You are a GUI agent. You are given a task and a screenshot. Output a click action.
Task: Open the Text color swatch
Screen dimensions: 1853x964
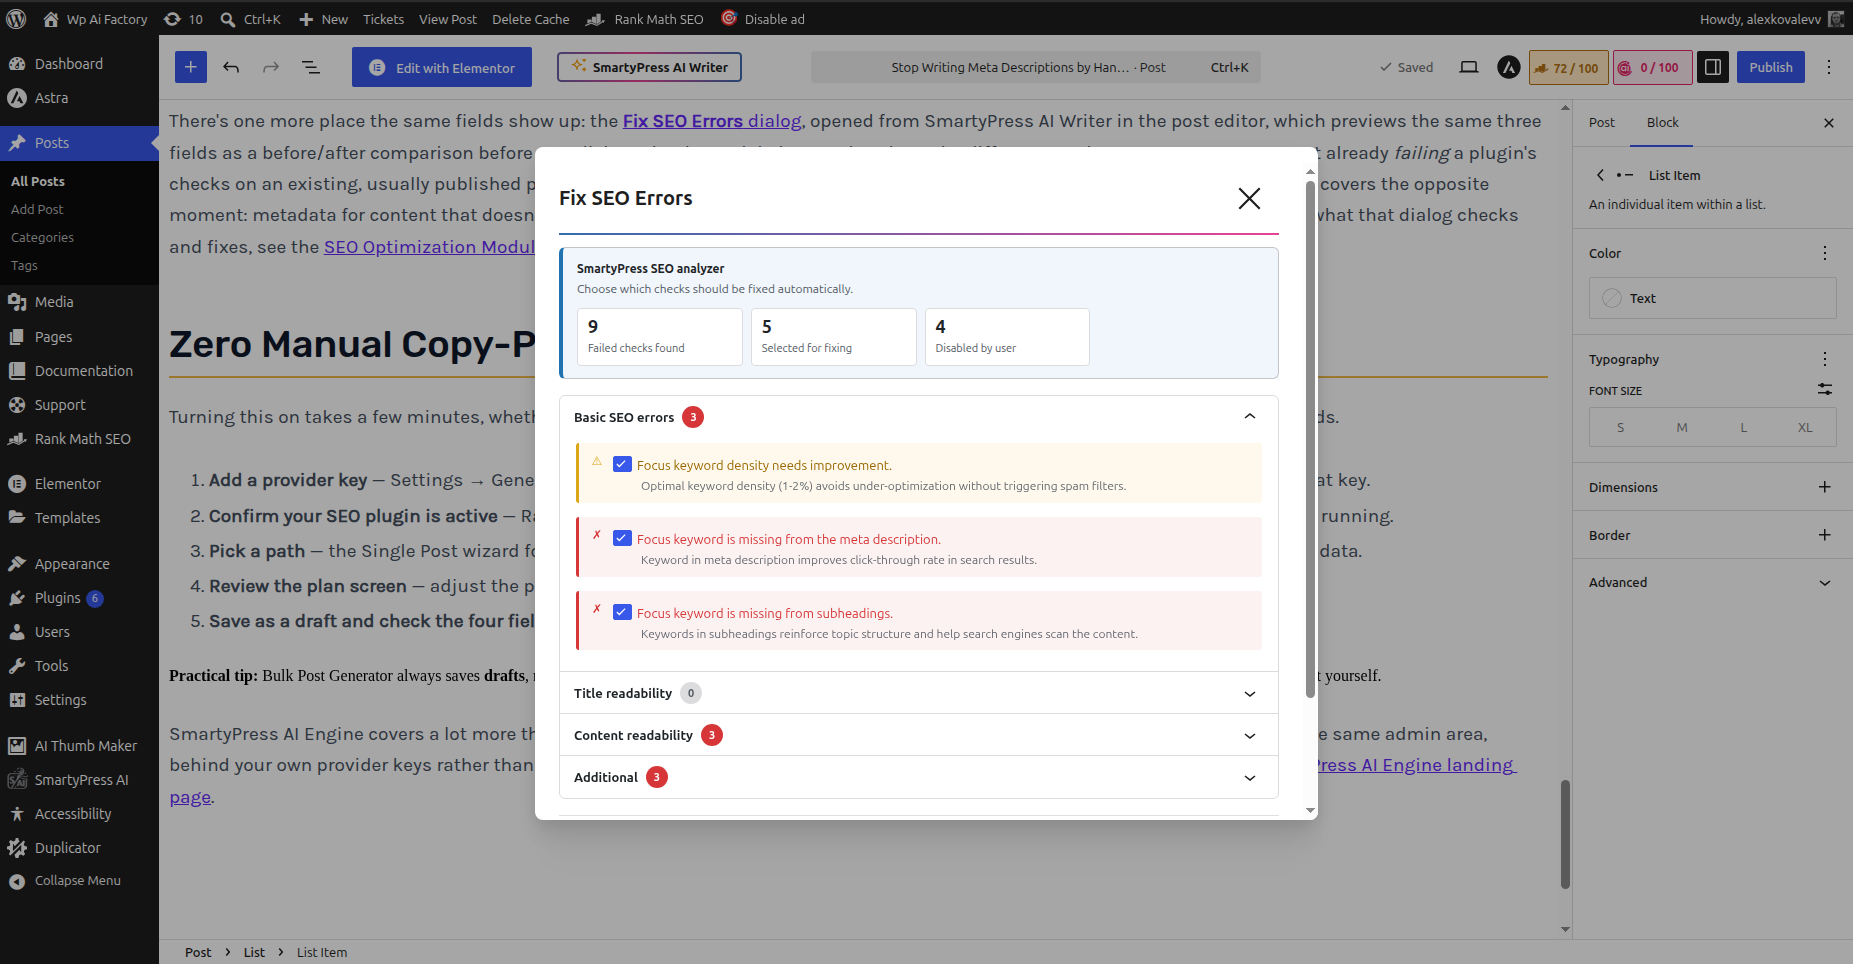(x=1712, y=298)
